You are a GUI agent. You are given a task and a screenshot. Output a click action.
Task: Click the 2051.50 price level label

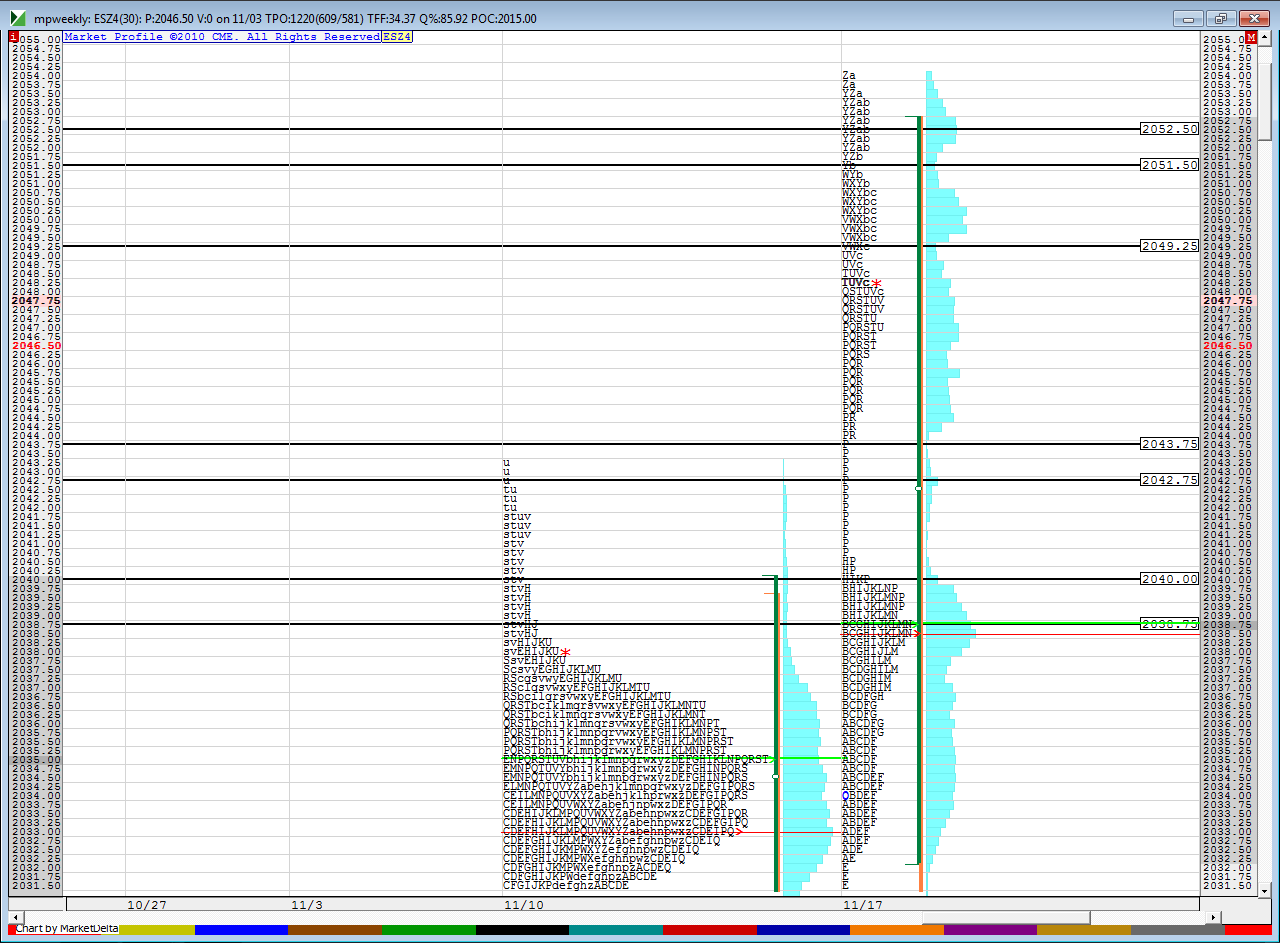tap(1169, 165)
